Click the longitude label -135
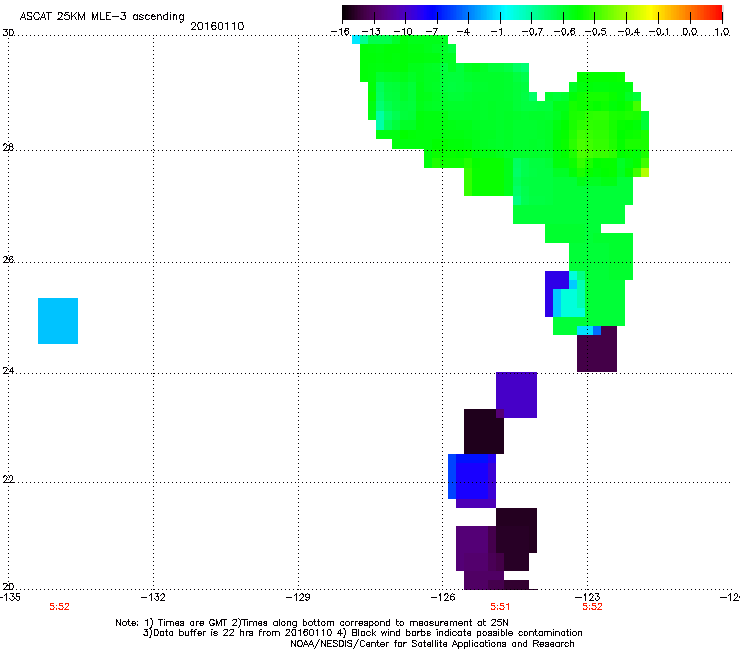The height and width of the screenshot is (650, 740). coord(10,597)
